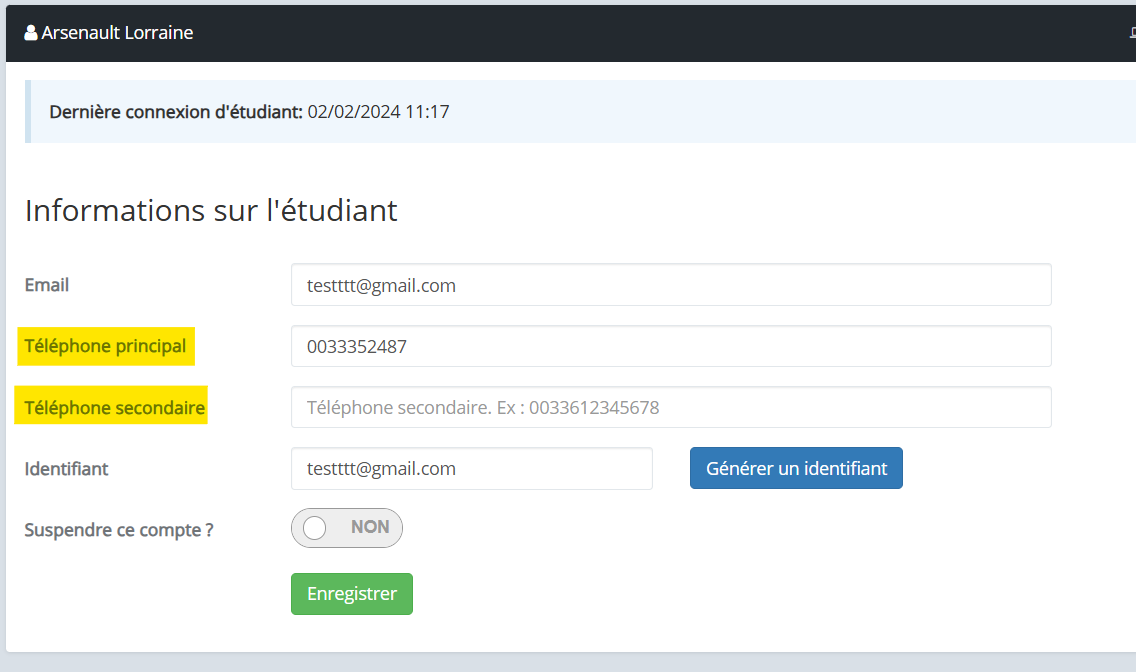
Task: Click the NON text on the suspend switch
Action: pos(370,527)
